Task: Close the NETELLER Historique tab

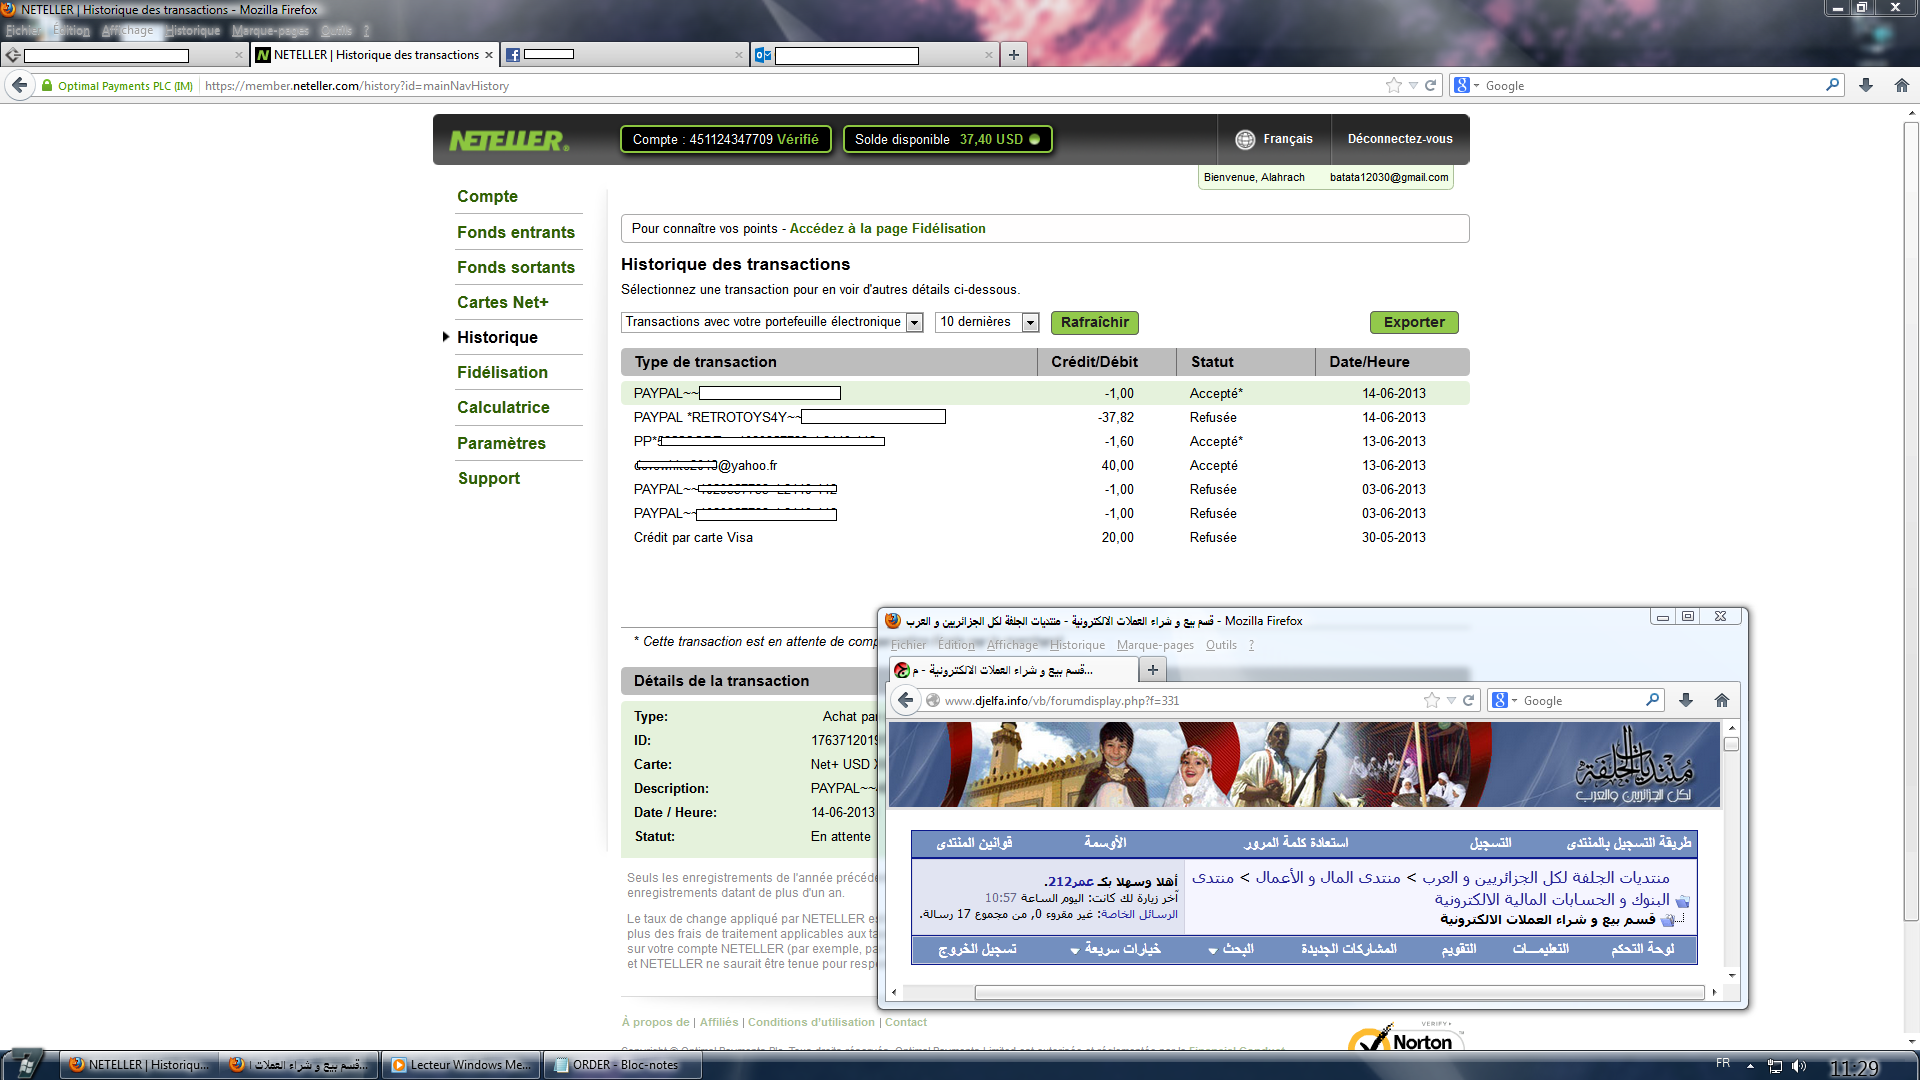Action: 489,55
